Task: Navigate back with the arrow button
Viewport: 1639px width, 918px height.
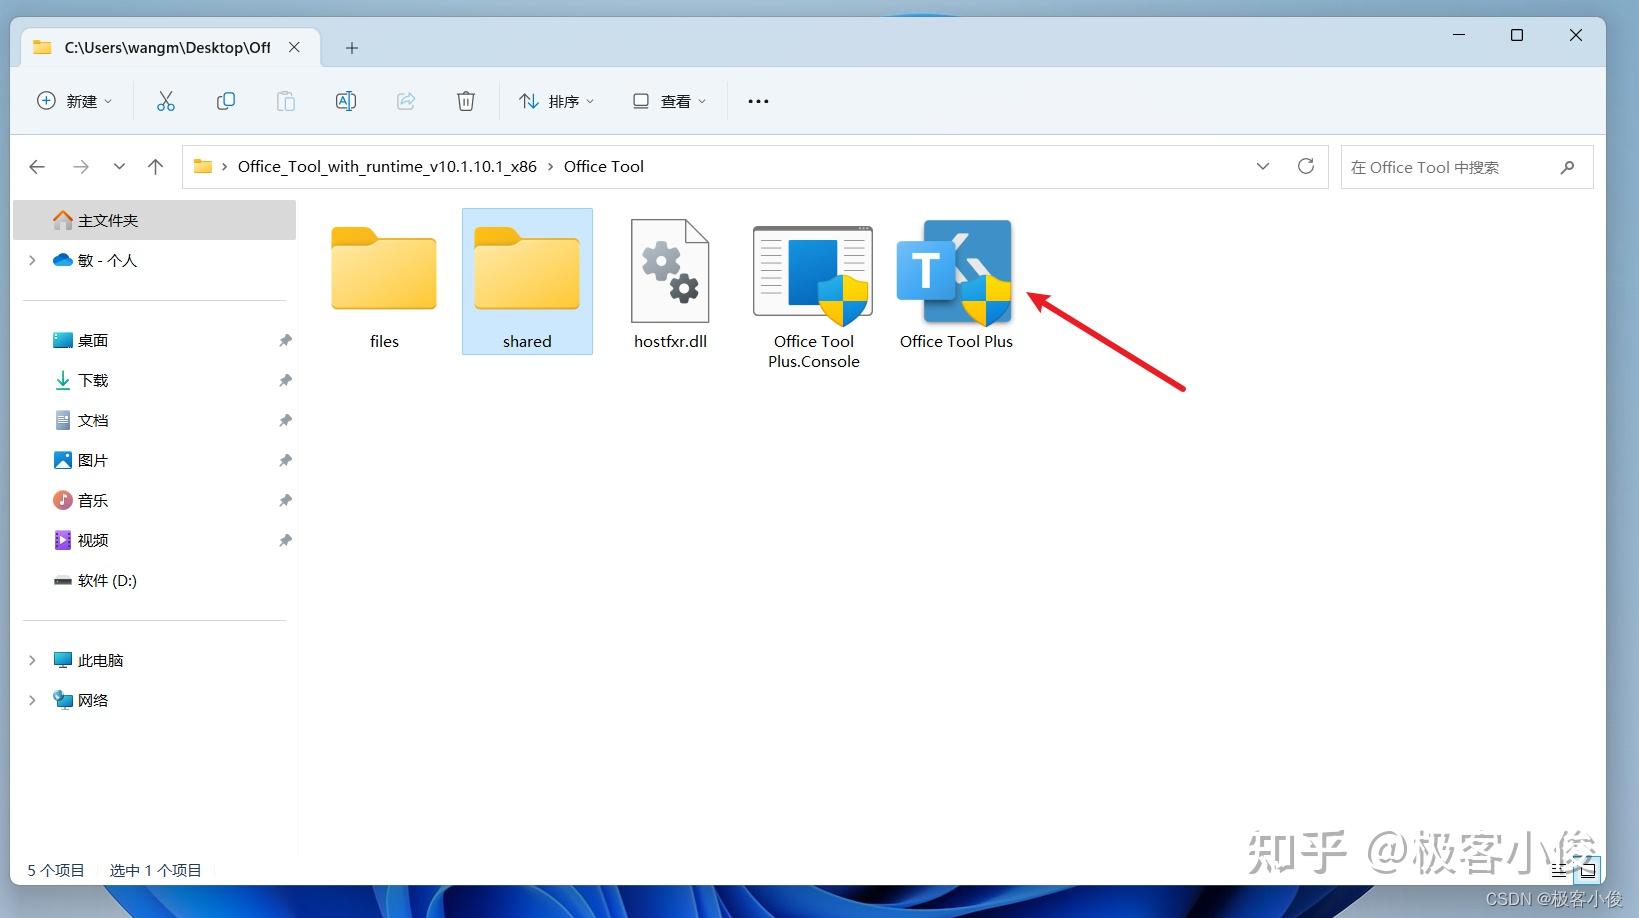Action: tap(37, 166)
